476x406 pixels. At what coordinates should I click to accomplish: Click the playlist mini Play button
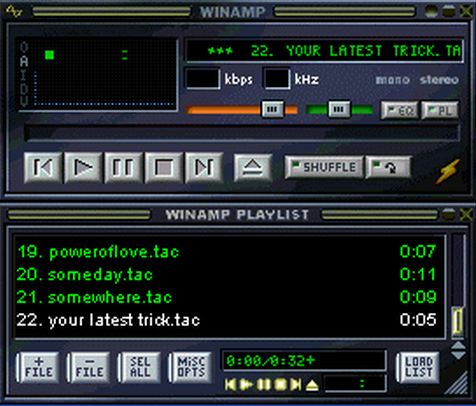pyautogui.click(x=246, y=385)
